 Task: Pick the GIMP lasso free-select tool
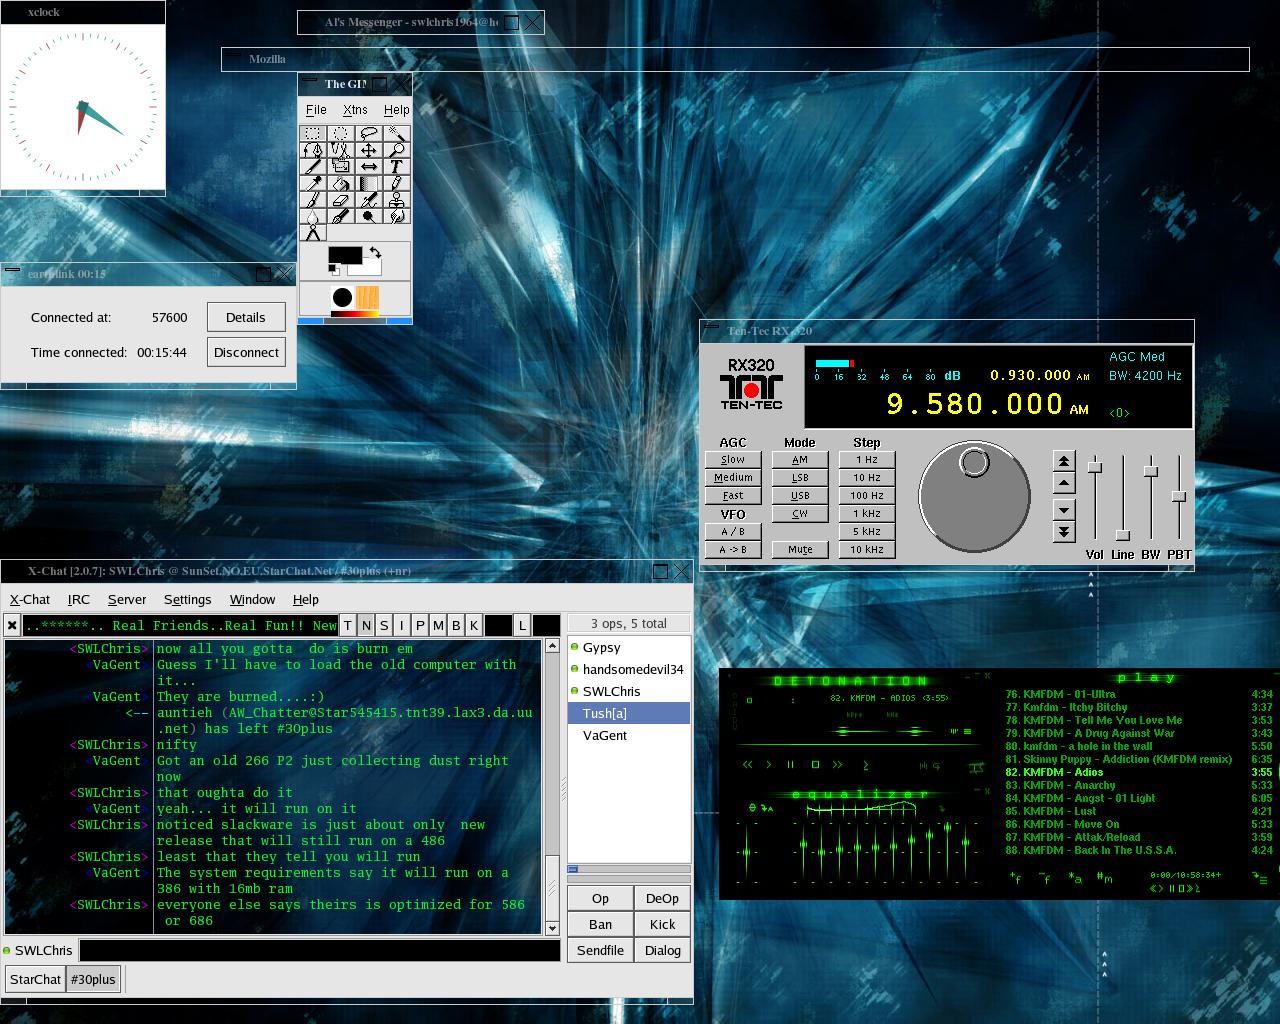click(x=369, y=133)
